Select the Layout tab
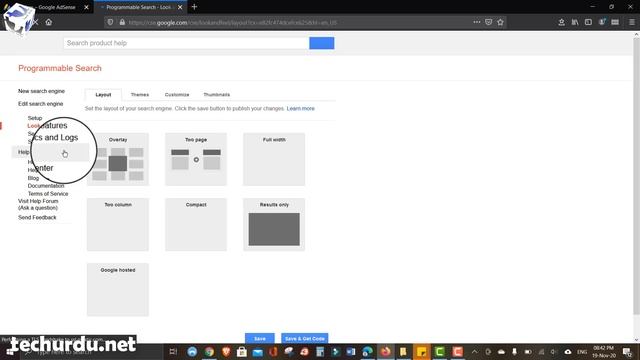The width and height of the screenshot is (640, 360). point(103,95)
